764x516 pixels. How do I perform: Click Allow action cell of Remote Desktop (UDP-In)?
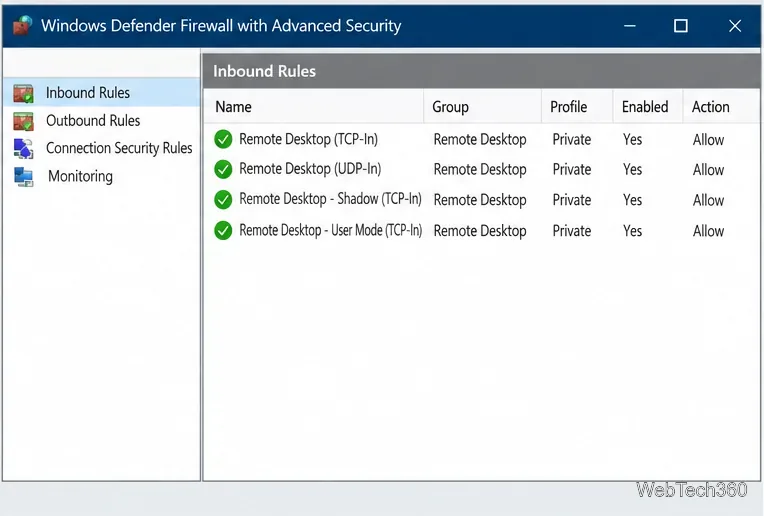708,170
